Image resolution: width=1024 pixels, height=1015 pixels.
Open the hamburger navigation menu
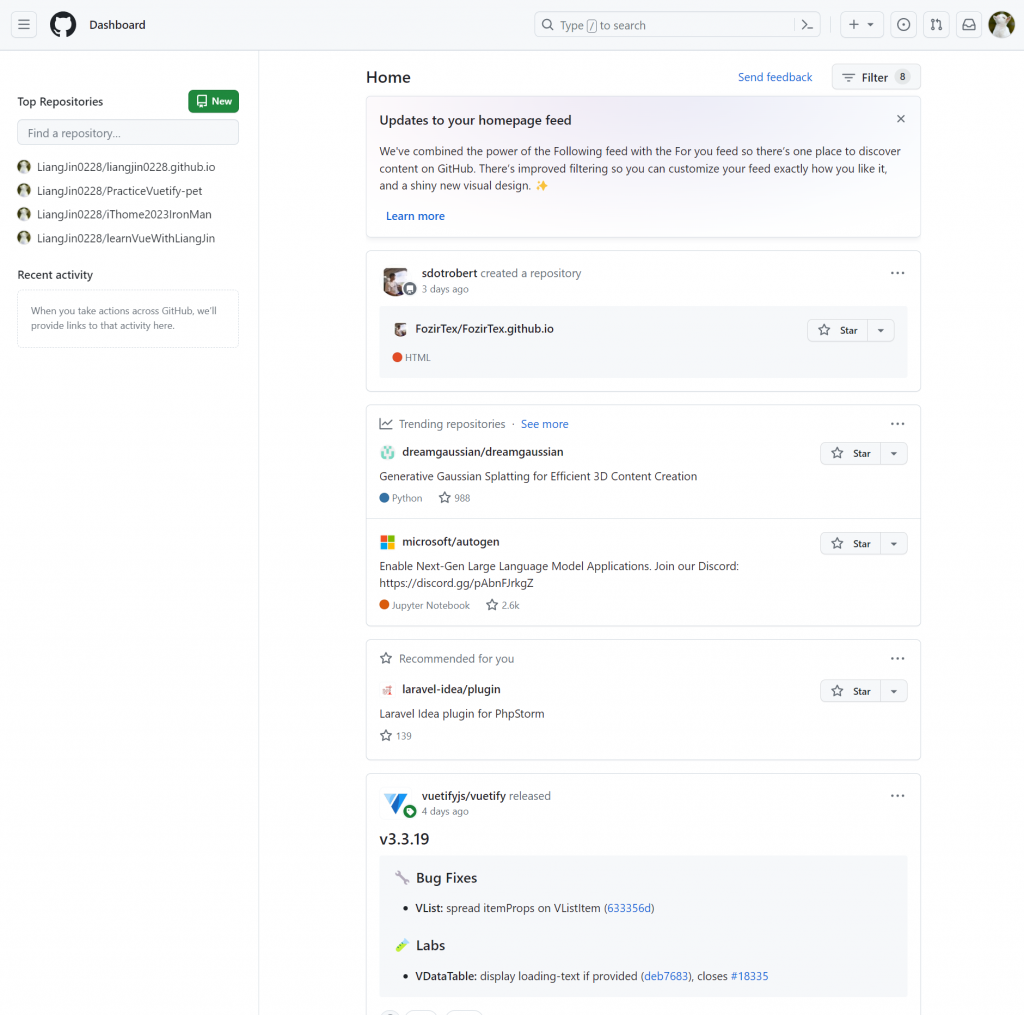[24, 25]
